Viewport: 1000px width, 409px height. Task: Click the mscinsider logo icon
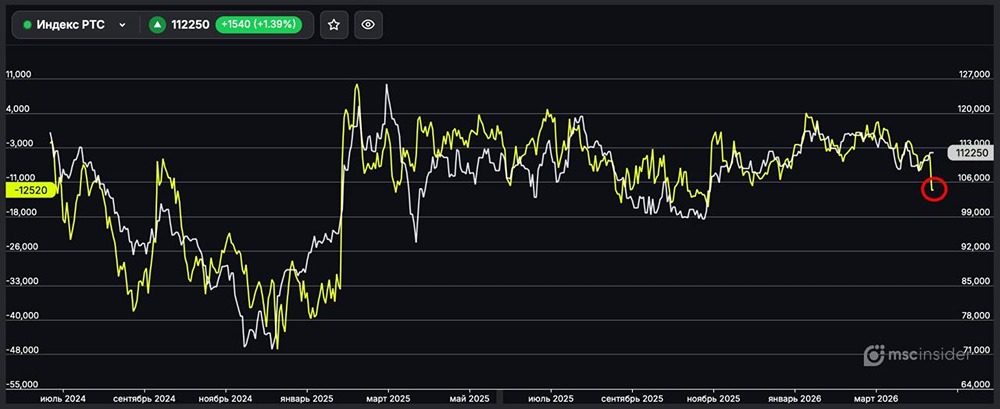pyautogui.click(x=876, y=355)
